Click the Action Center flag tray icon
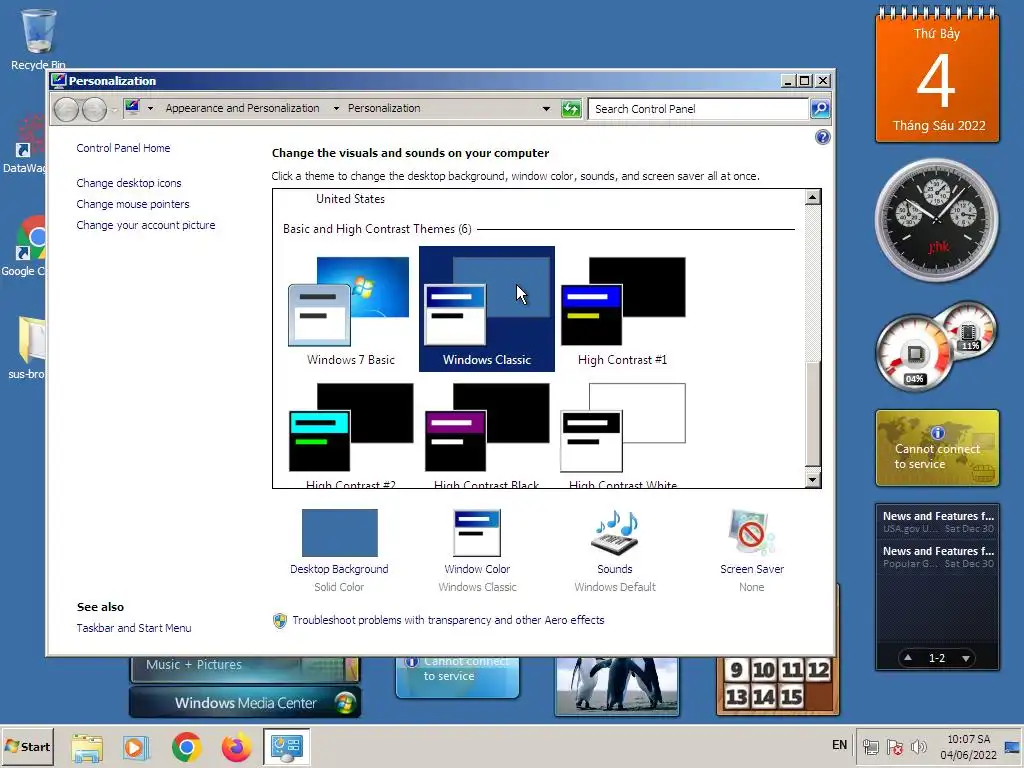The width and height of the screenshot is (1024, 768). [x=895, y=747]
